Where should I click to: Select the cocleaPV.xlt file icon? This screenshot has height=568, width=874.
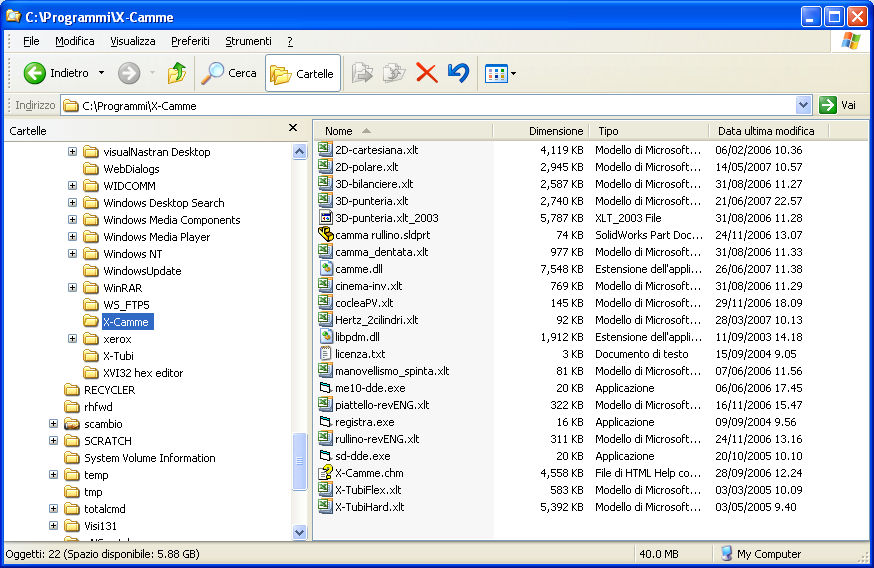pos(325,302)
